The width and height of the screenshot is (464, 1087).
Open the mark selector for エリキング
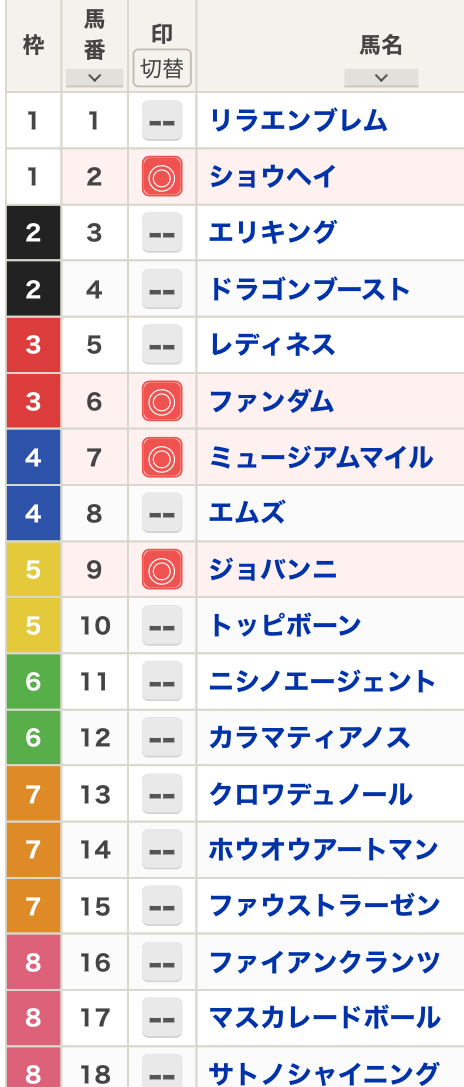pos(162,233)
